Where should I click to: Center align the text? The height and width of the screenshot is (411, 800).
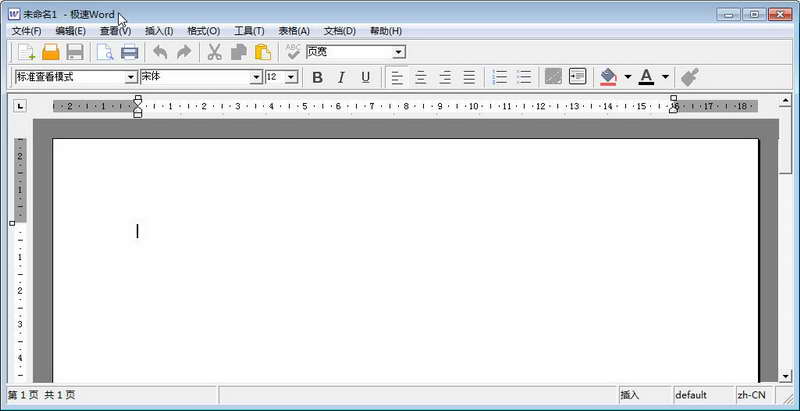tap(421, 78)
